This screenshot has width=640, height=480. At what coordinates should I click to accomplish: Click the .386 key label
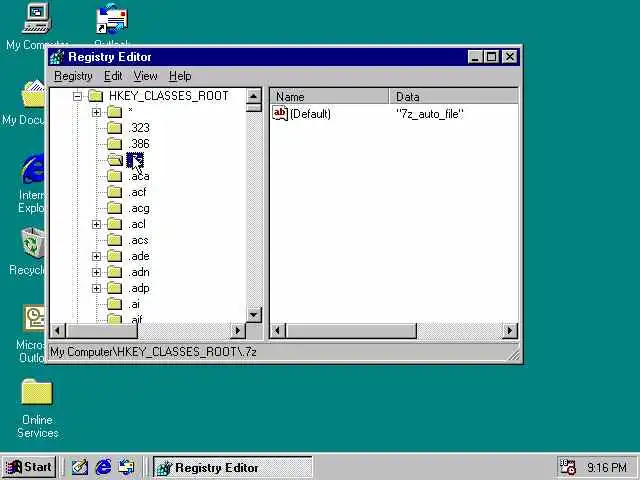[x=139, y=144]
